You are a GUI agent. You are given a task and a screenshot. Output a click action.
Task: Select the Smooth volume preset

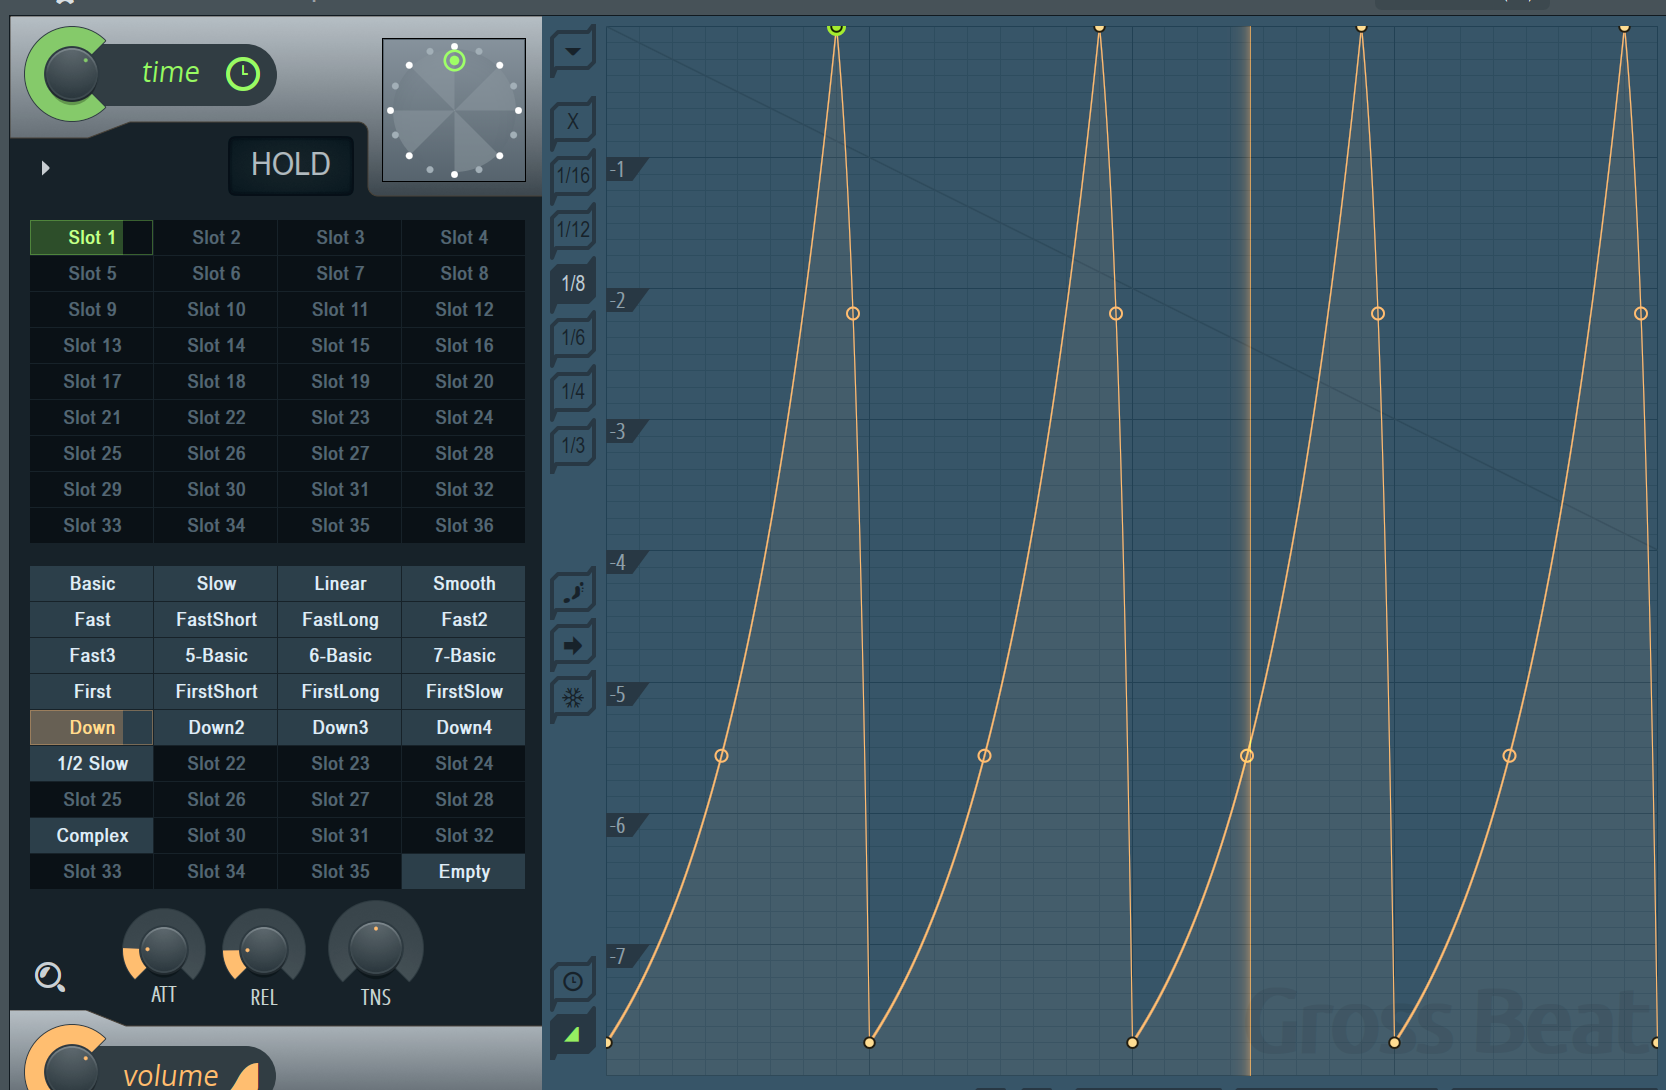click(464, 583)
